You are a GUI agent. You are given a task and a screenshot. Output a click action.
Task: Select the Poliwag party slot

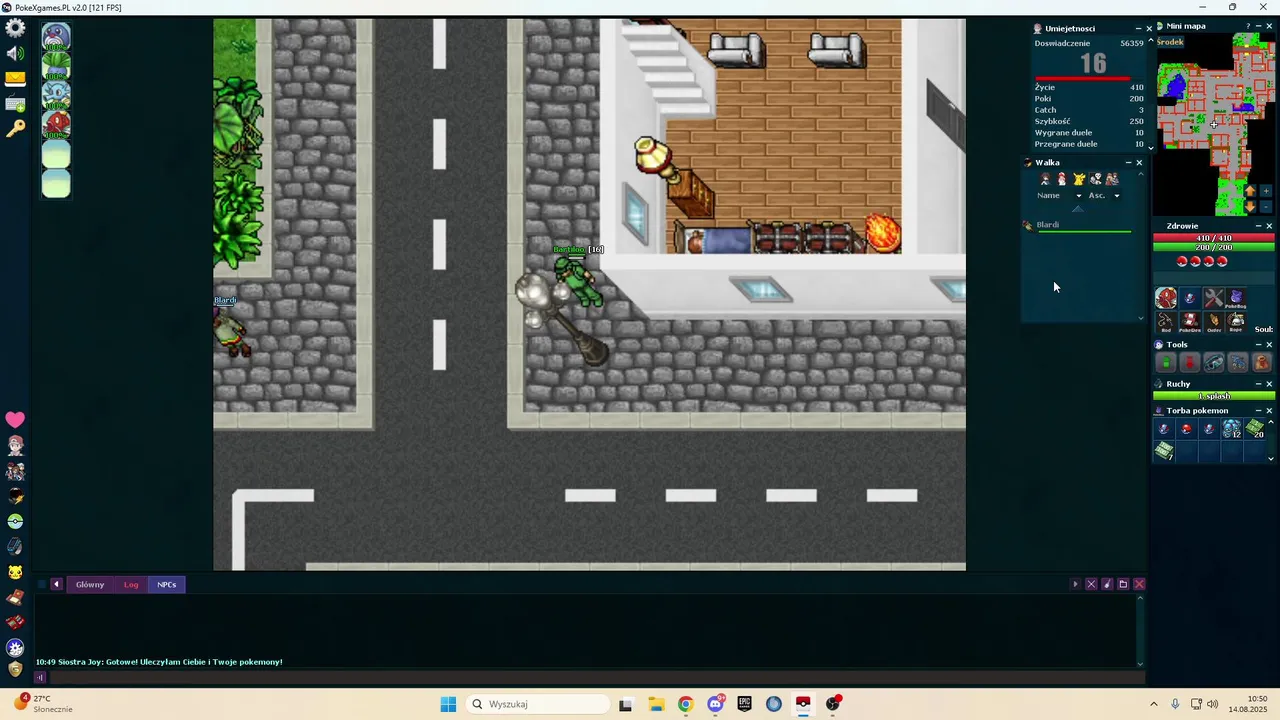click(x=56, y=37)
